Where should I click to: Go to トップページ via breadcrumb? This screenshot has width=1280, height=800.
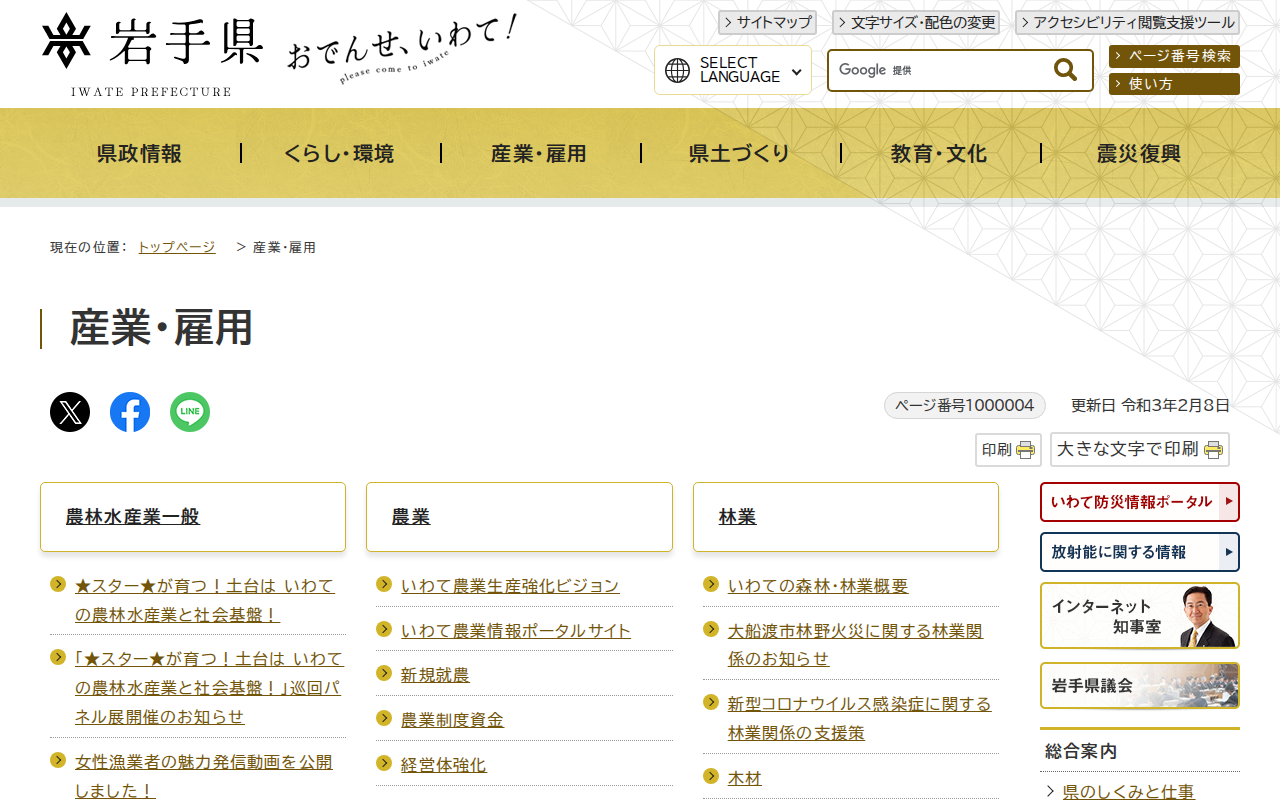click(x=176, y=247)
